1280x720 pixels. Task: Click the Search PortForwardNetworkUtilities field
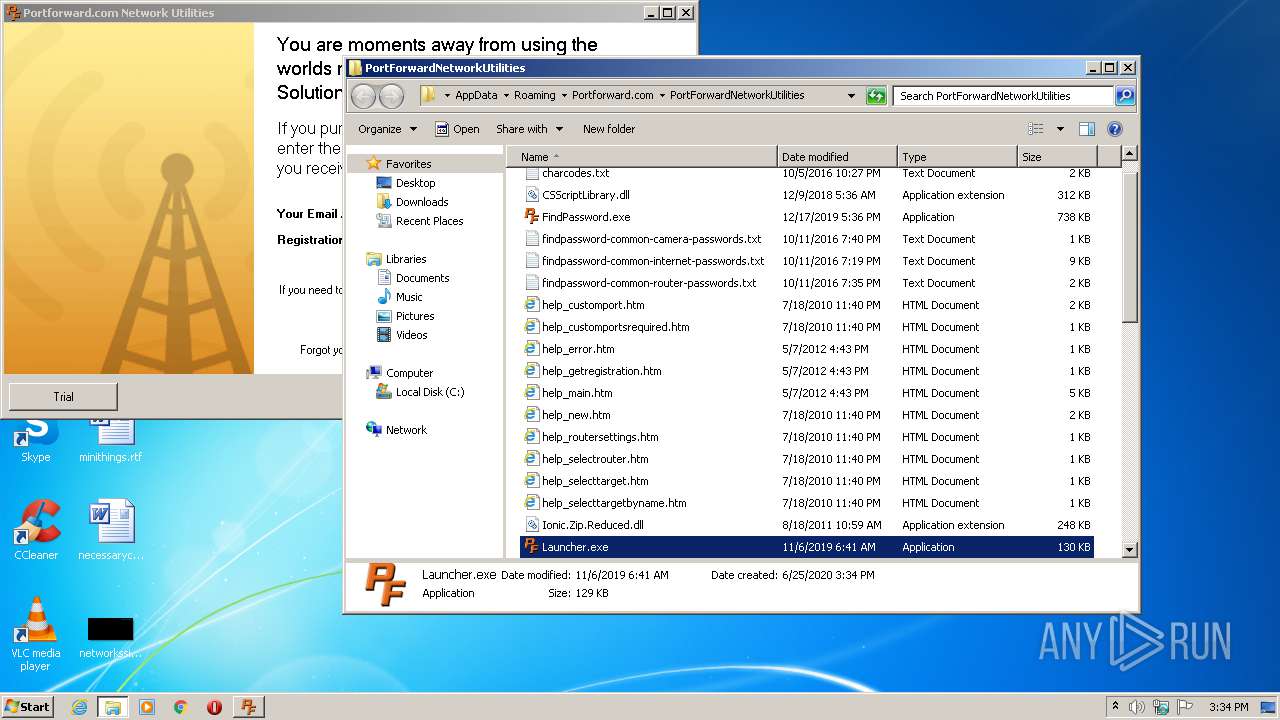point(1003,96)
